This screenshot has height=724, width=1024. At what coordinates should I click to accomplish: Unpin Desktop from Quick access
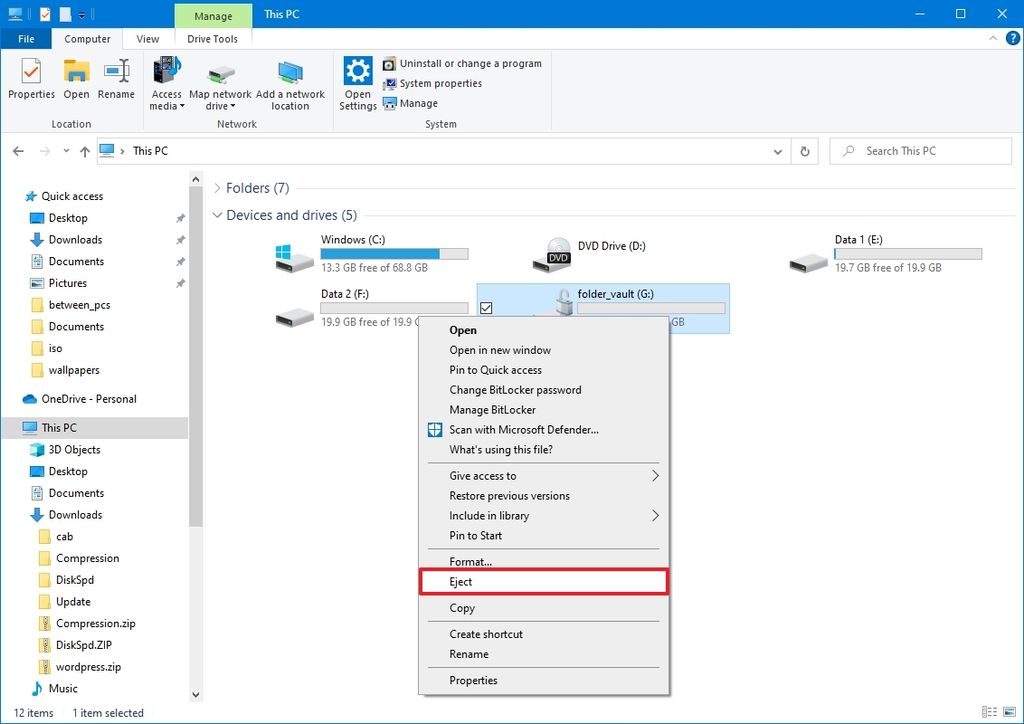click(x=181, y=218)
